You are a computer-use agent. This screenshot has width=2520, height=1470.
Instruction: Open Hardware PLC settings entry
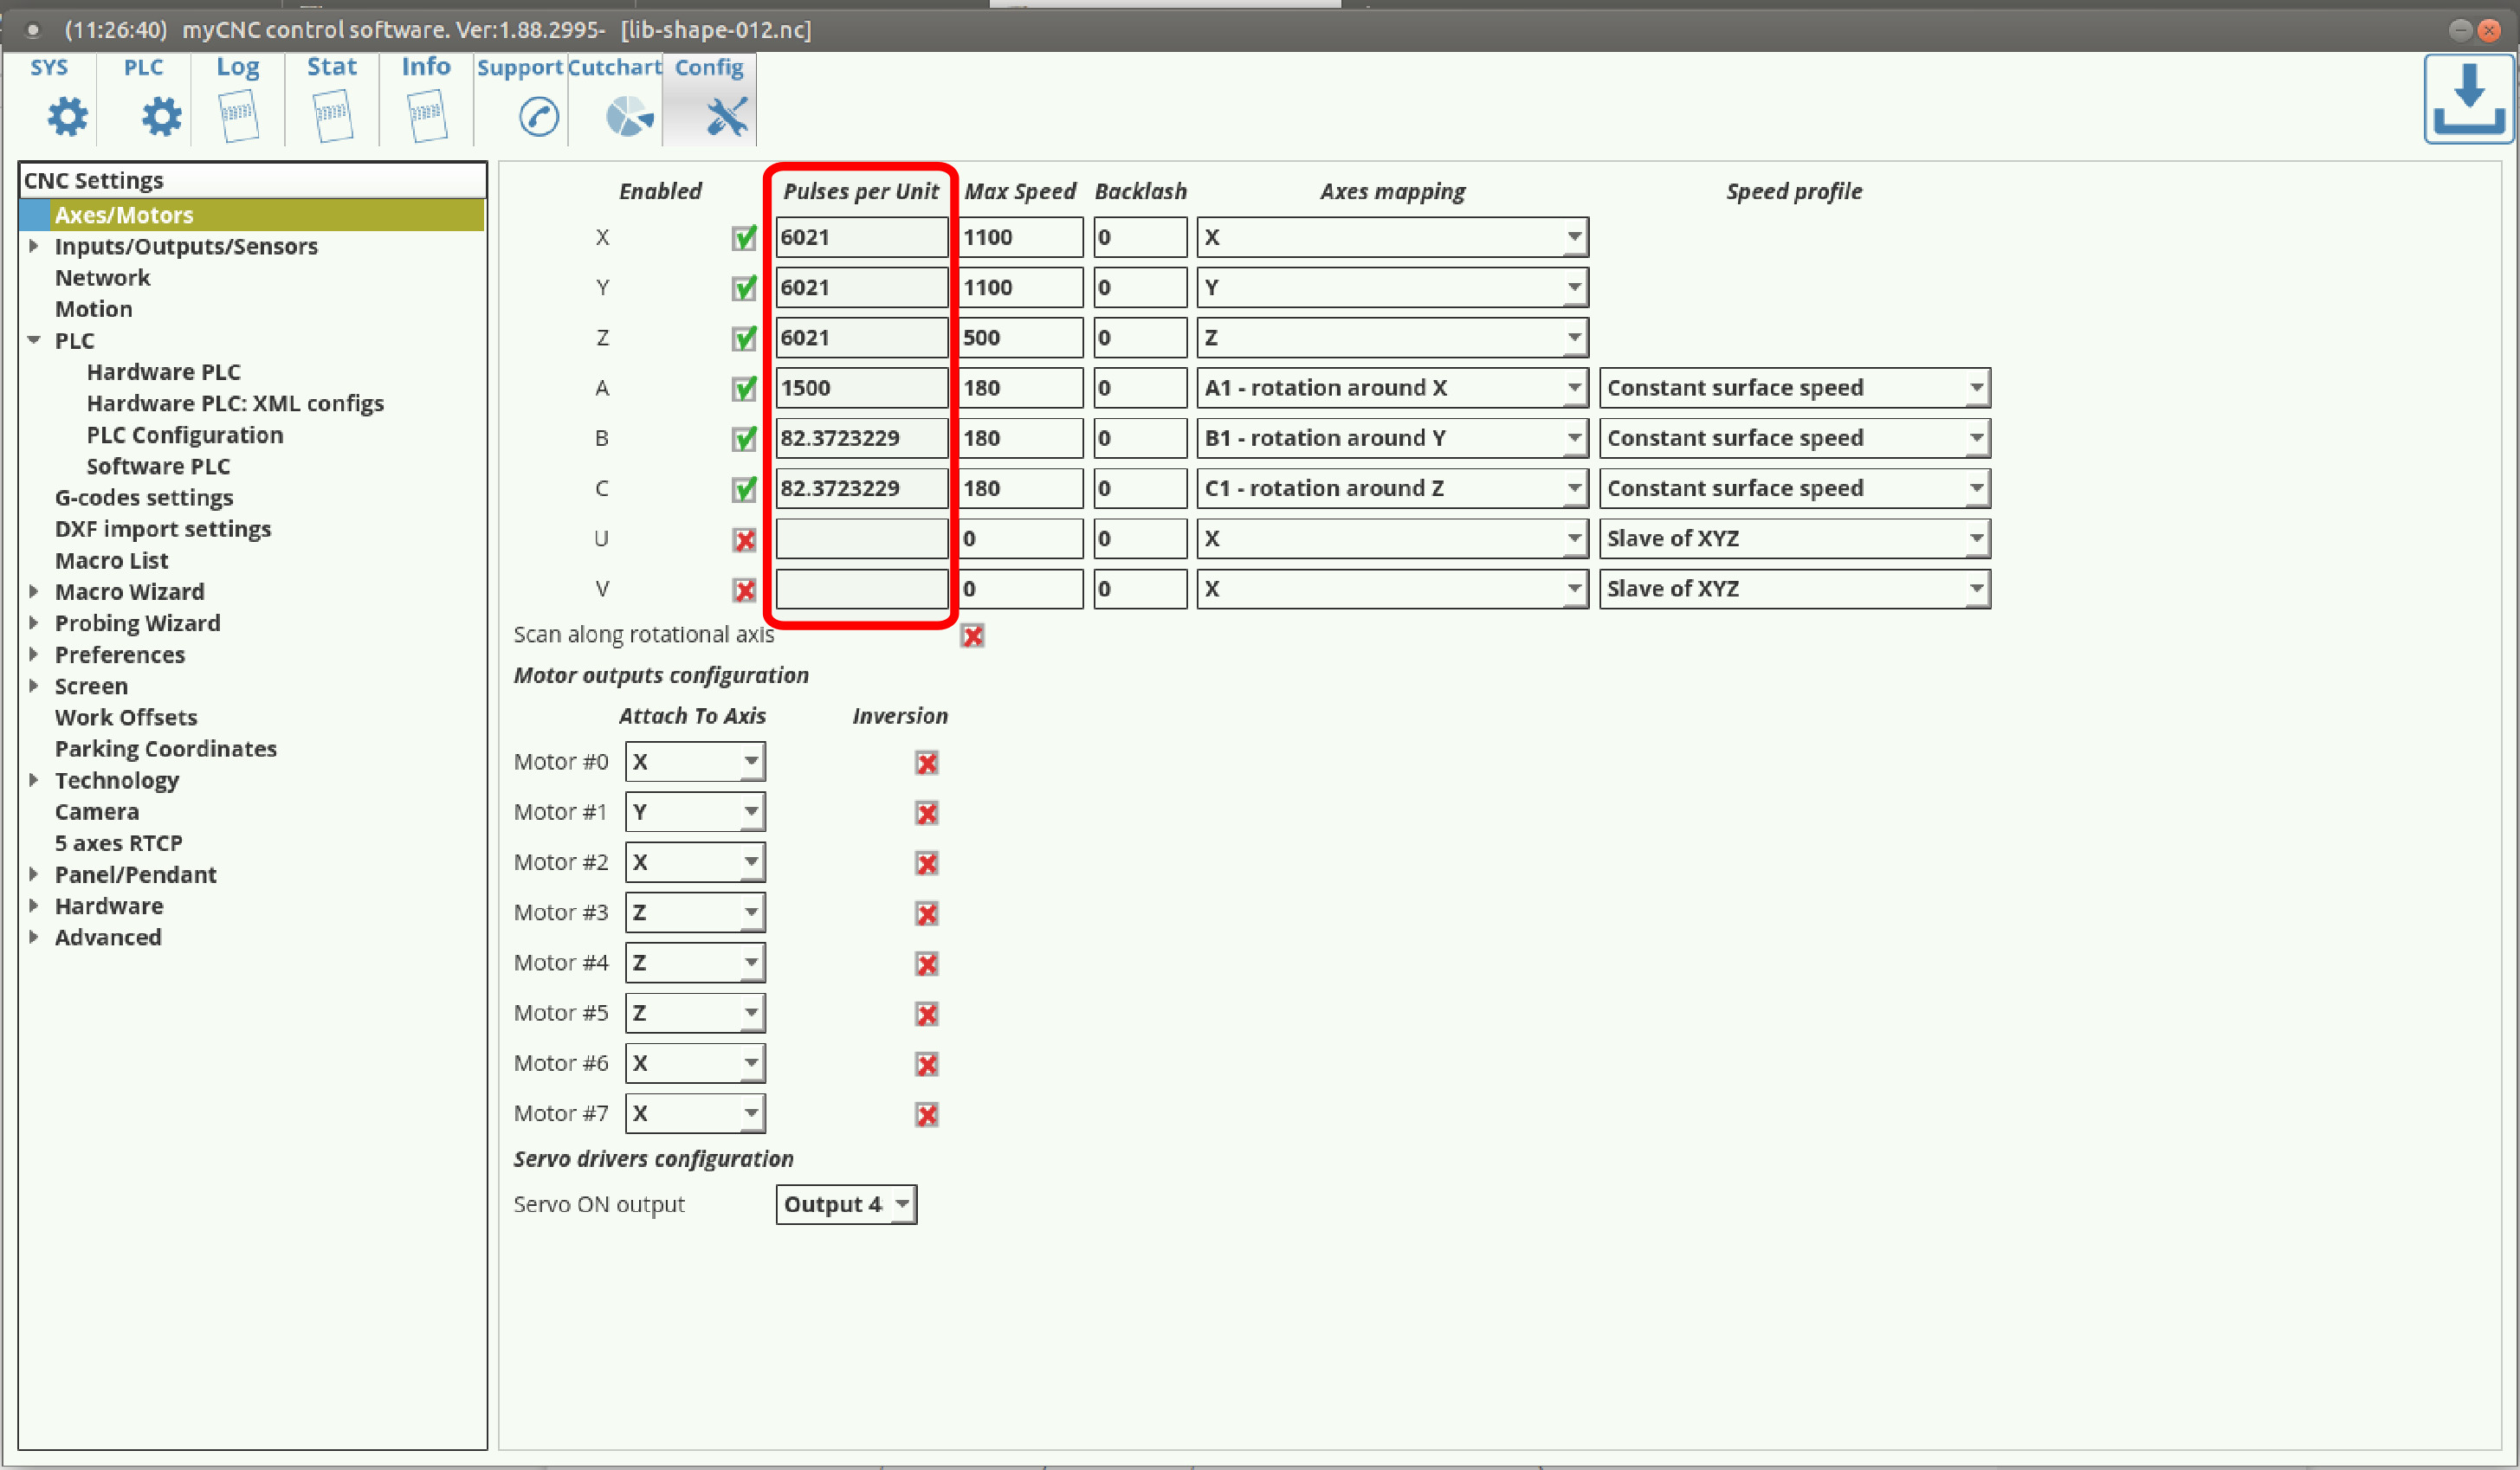point(163,372)
